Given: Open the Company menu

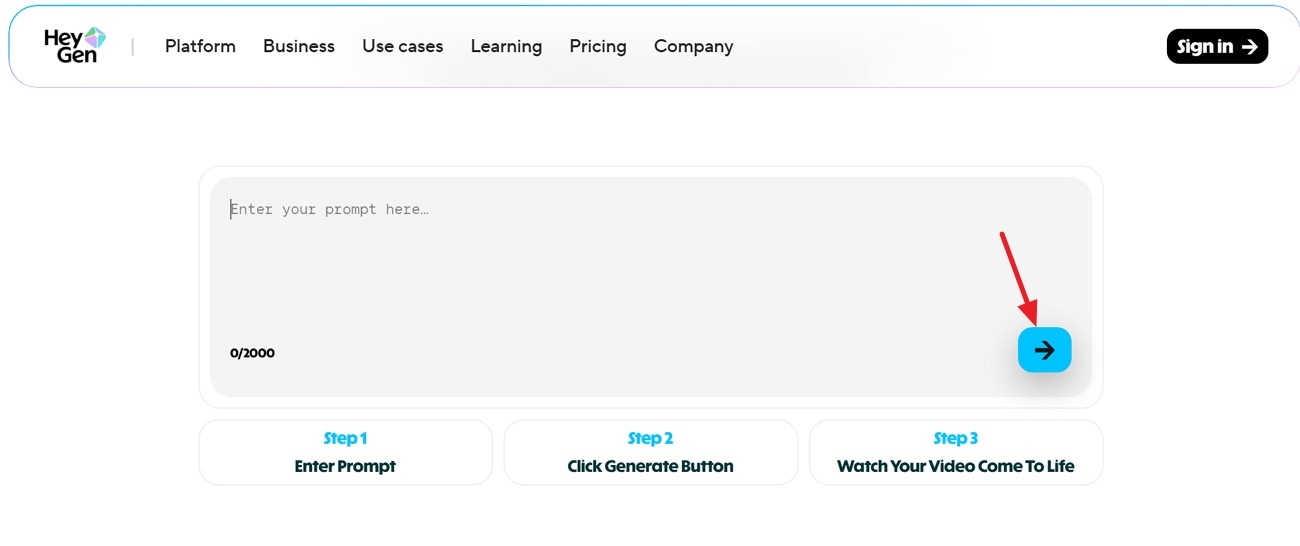Looking at the screenshot, I should point(693,46).
